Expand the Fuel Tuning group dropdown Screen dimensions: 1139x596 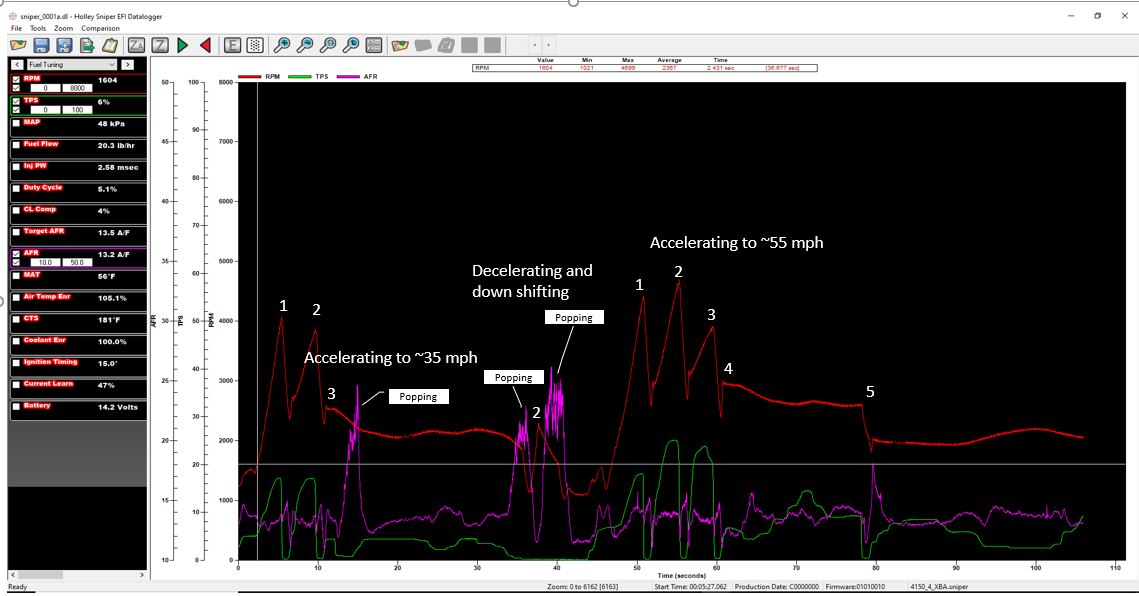point(71,65)
